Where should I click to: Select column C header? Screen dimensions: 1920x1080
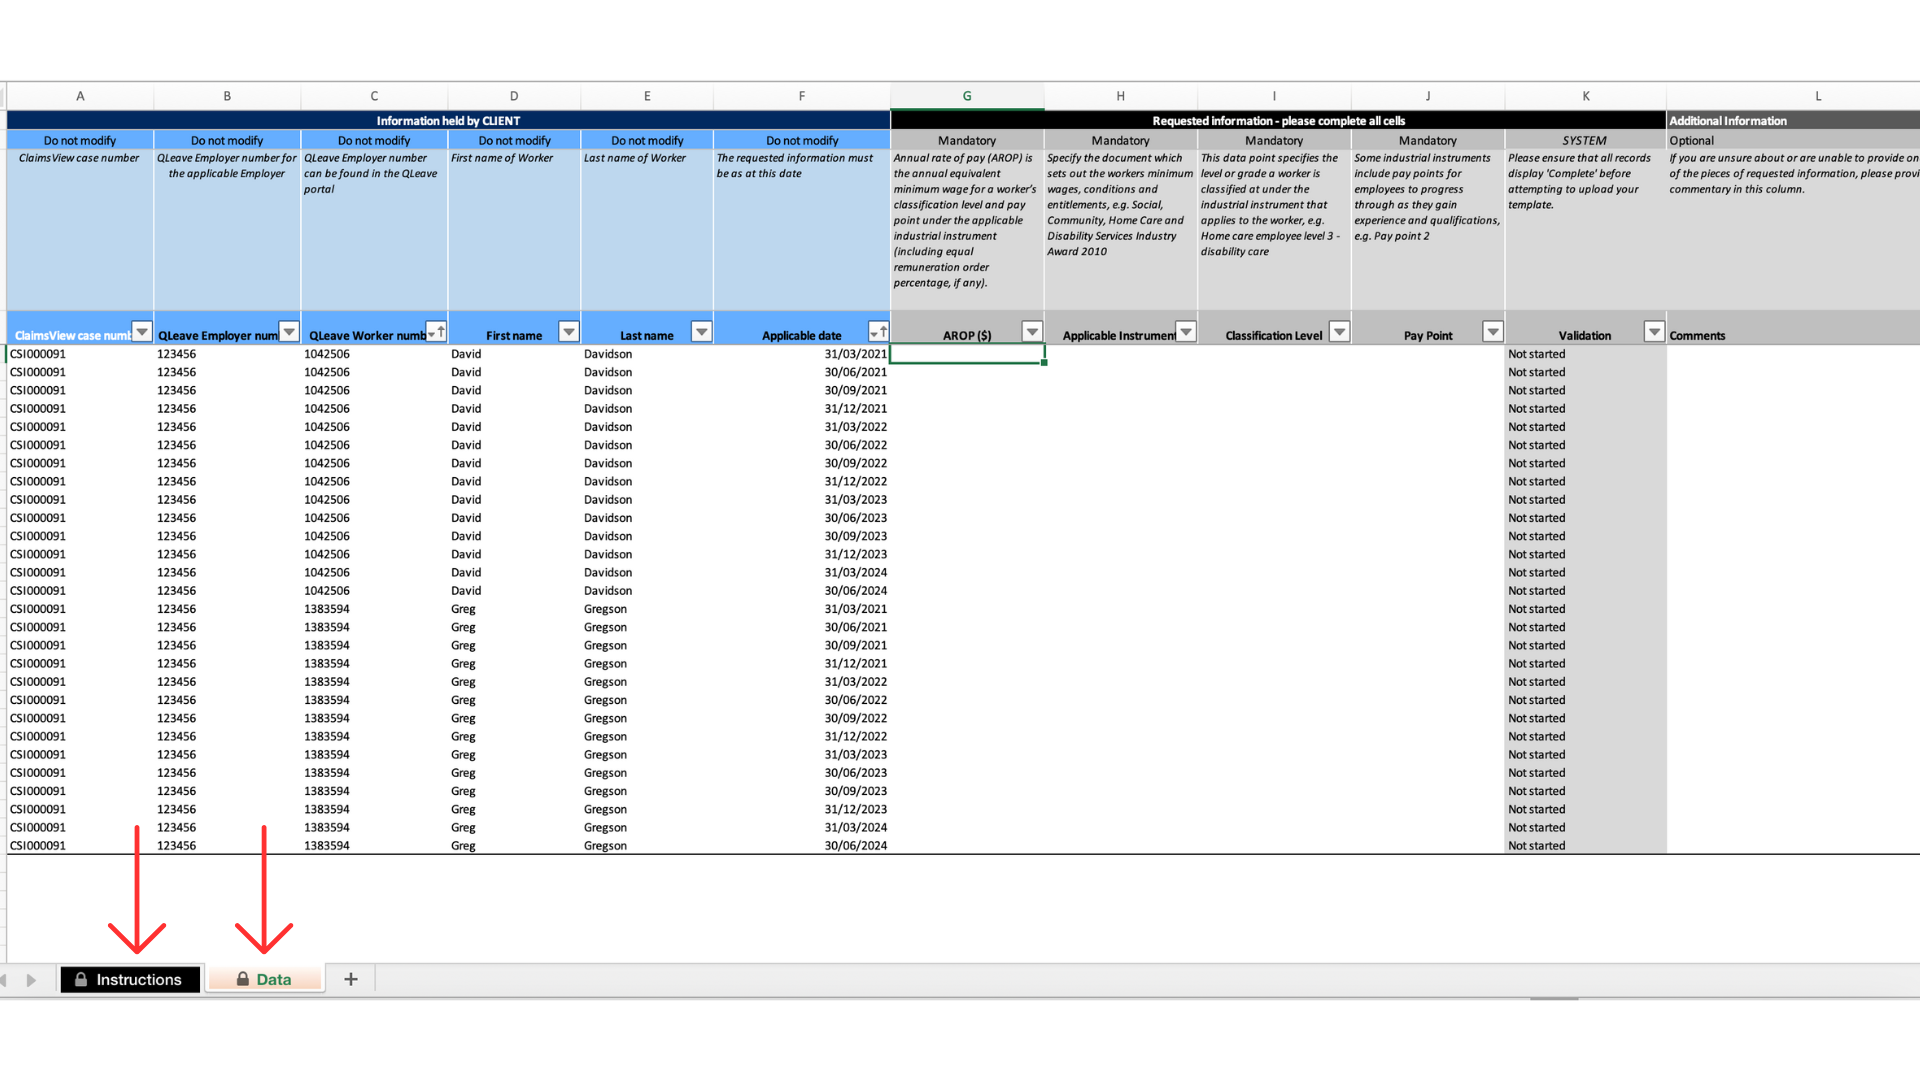374,97
